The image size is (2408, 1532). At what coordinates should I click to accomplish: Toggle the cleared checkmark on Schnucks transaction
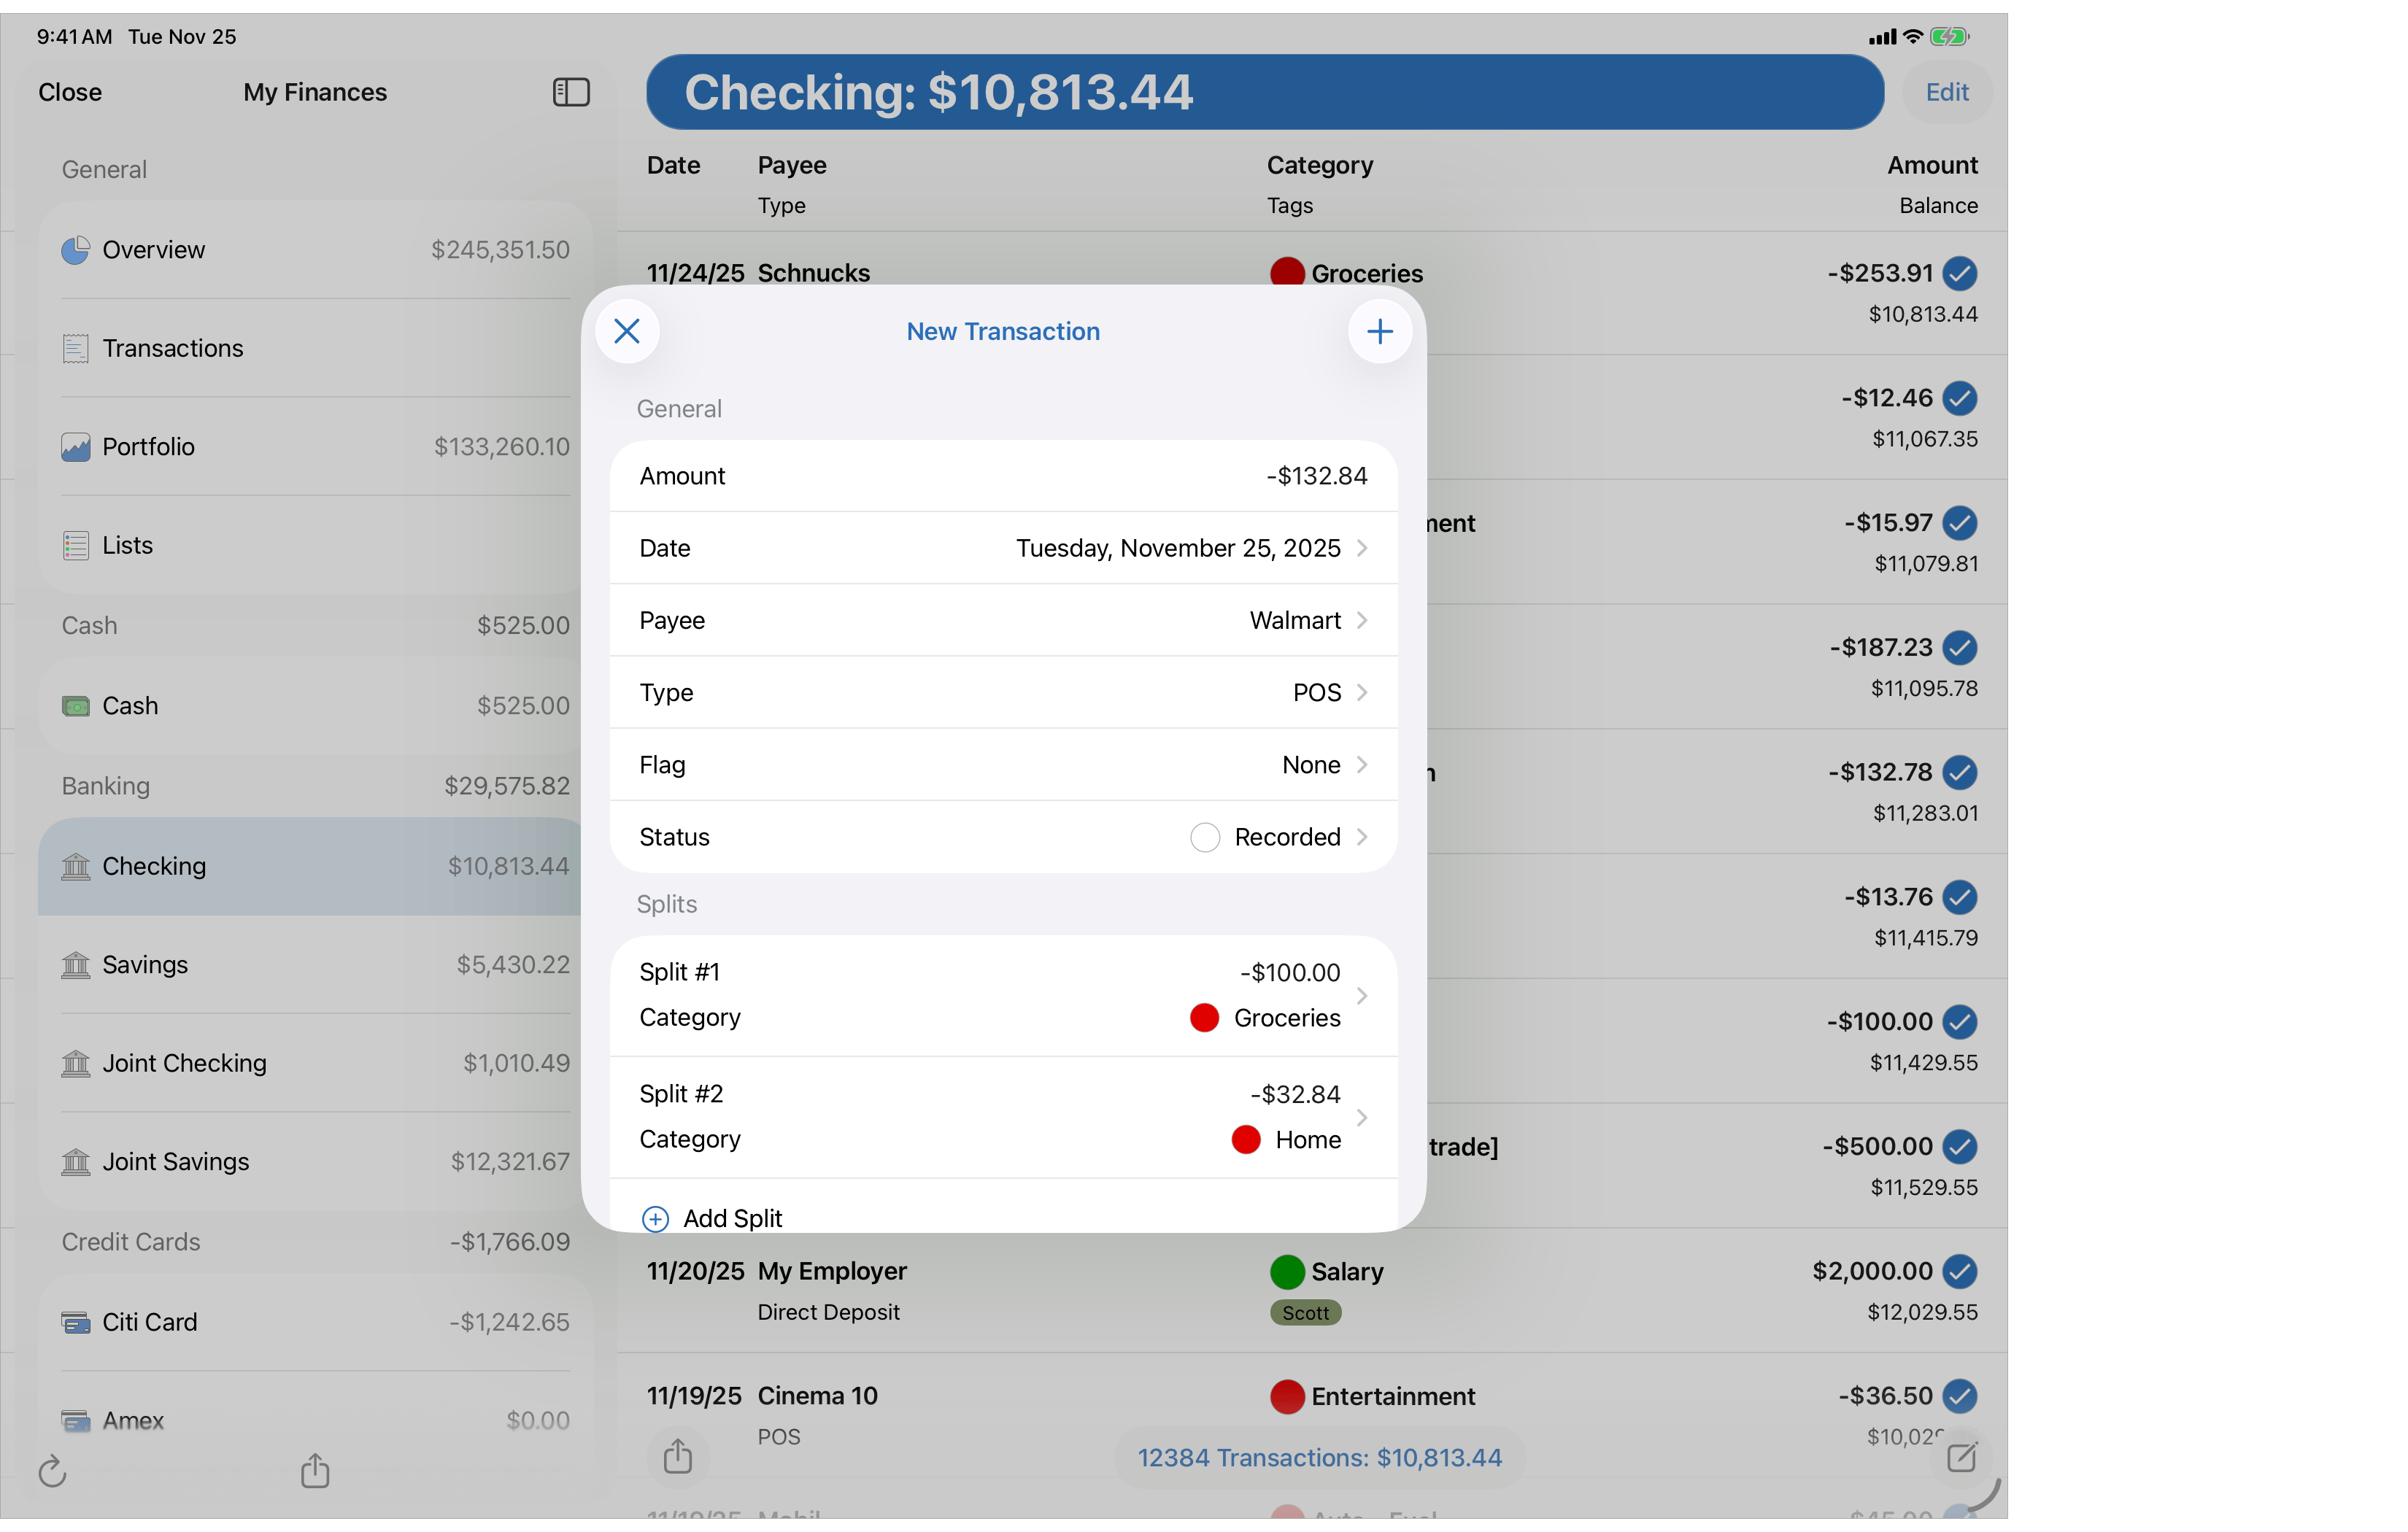point(1959,273)
